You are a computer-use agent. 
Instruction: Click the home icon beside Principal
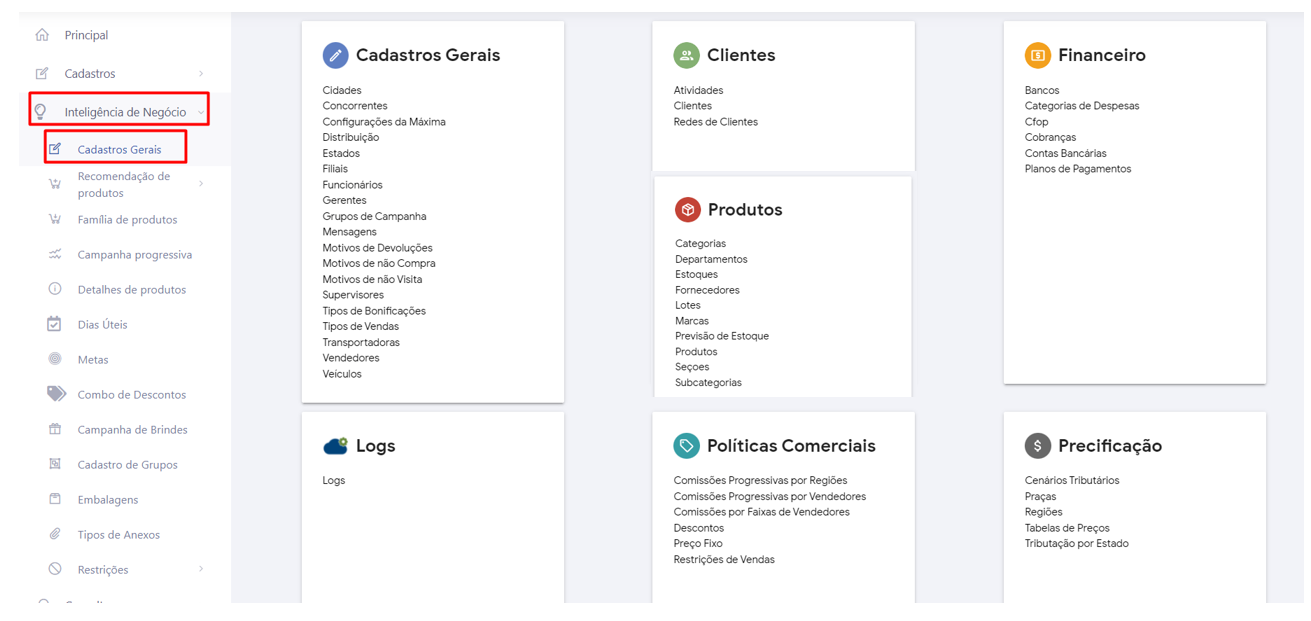click(x=42, y=35)
